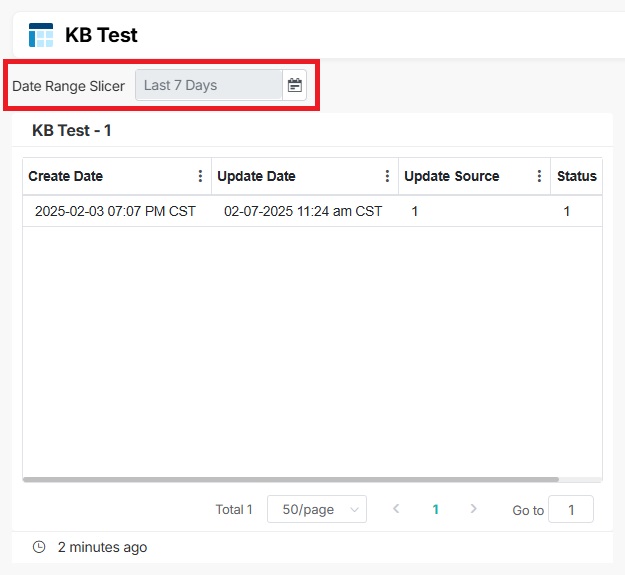Click the Status column header

click(576, 176)
